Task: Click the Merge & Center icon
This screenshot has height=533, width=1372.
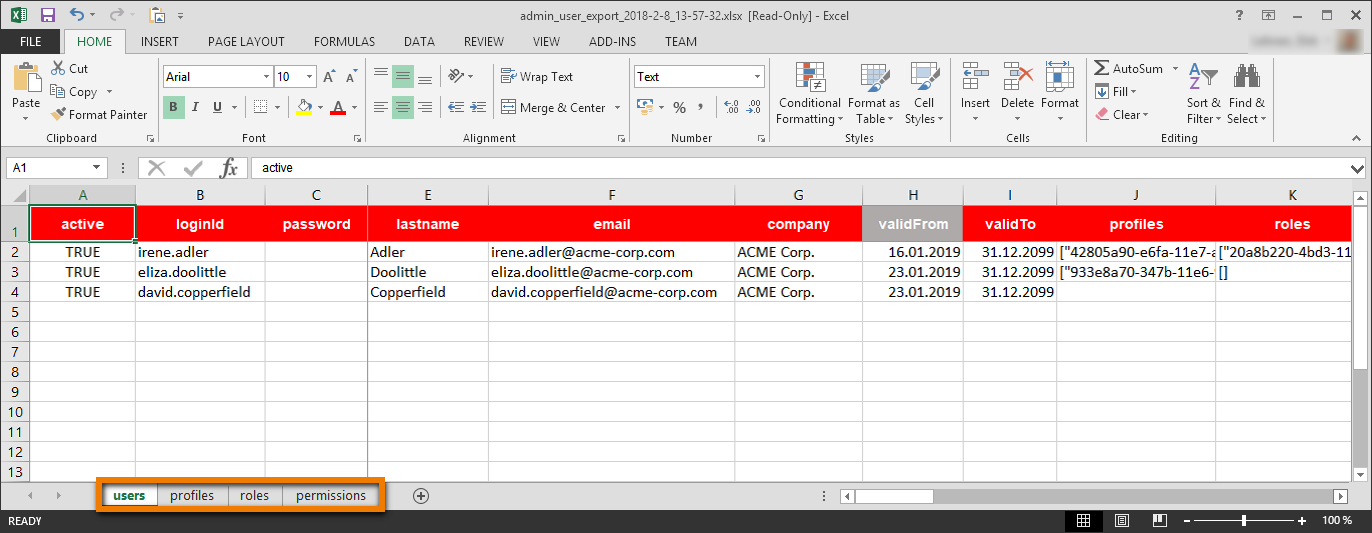Action: click(x=508, y=108)
